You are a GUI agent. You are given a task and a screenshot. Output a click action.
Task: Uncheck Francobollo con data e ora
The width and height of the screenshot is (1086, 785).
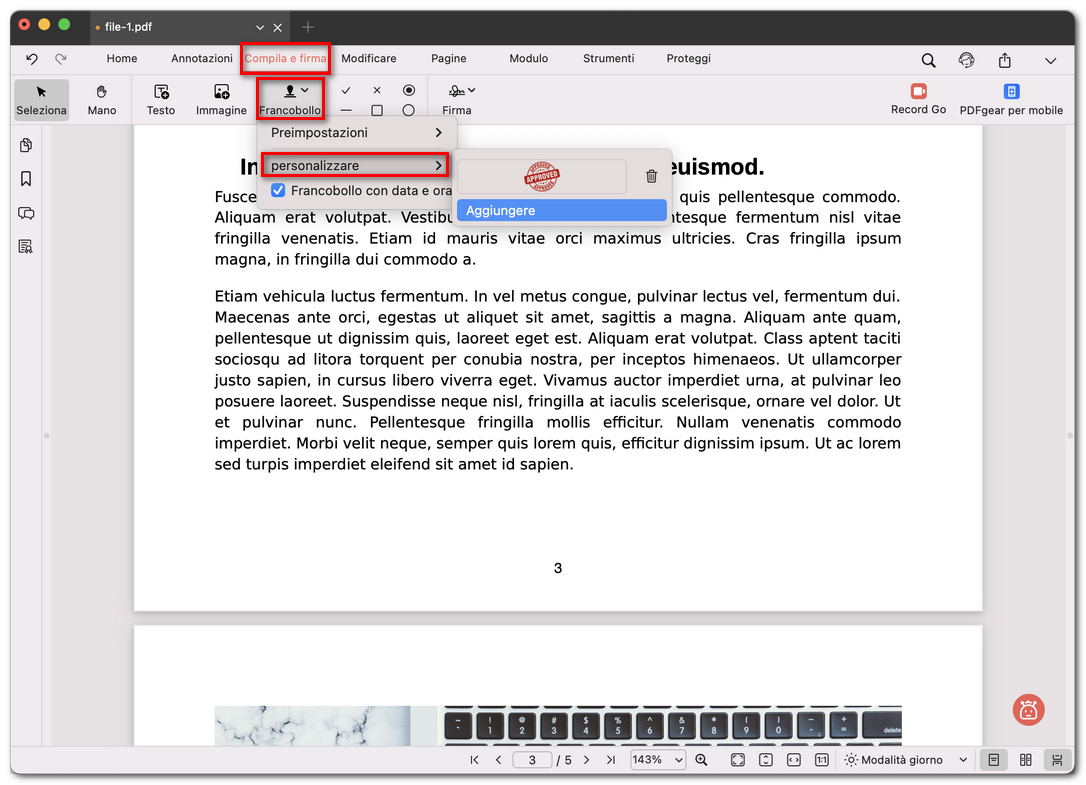279,190
